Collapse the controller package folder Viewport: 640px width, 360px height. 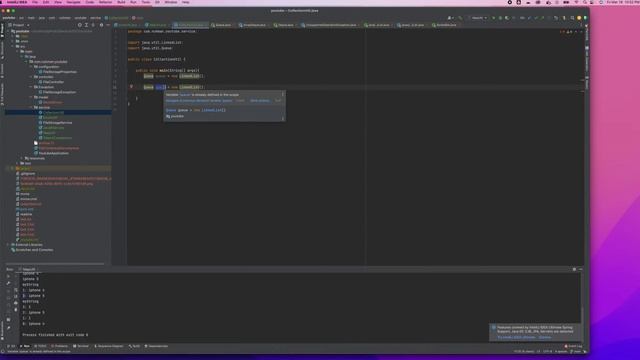31,77
